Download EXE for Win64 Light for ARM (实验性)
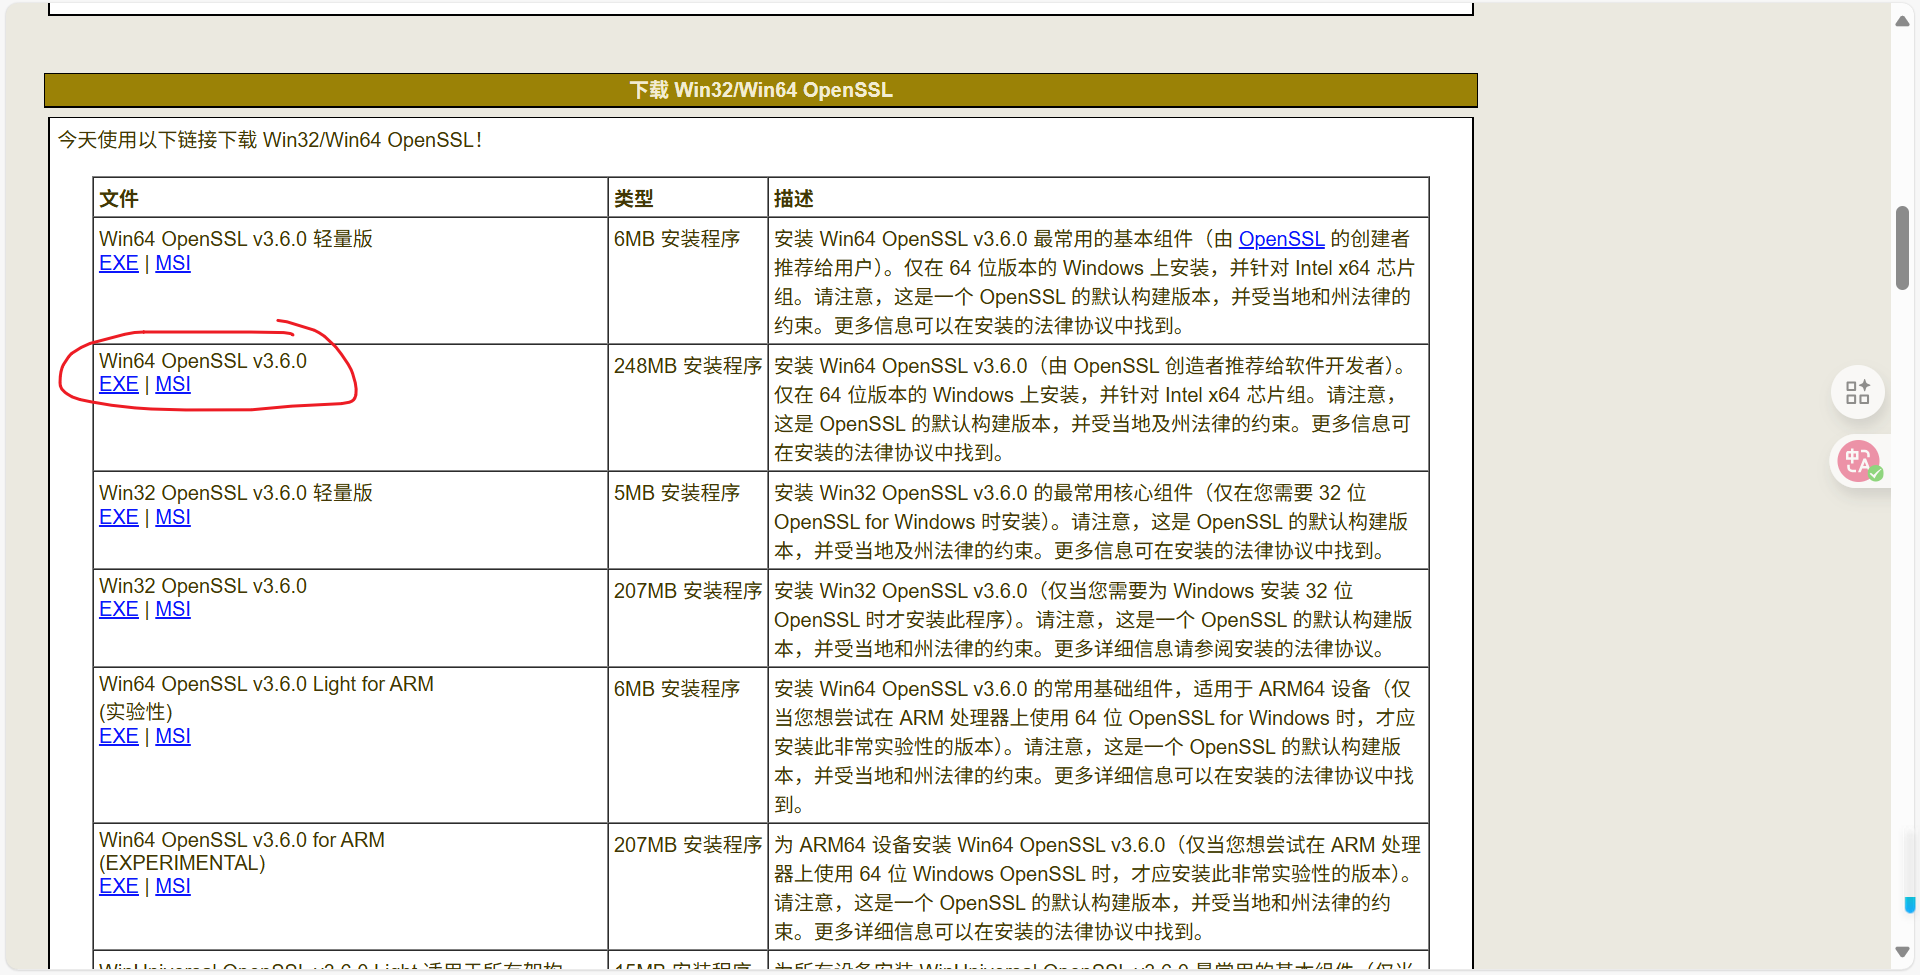 click(x=118, y=736)
